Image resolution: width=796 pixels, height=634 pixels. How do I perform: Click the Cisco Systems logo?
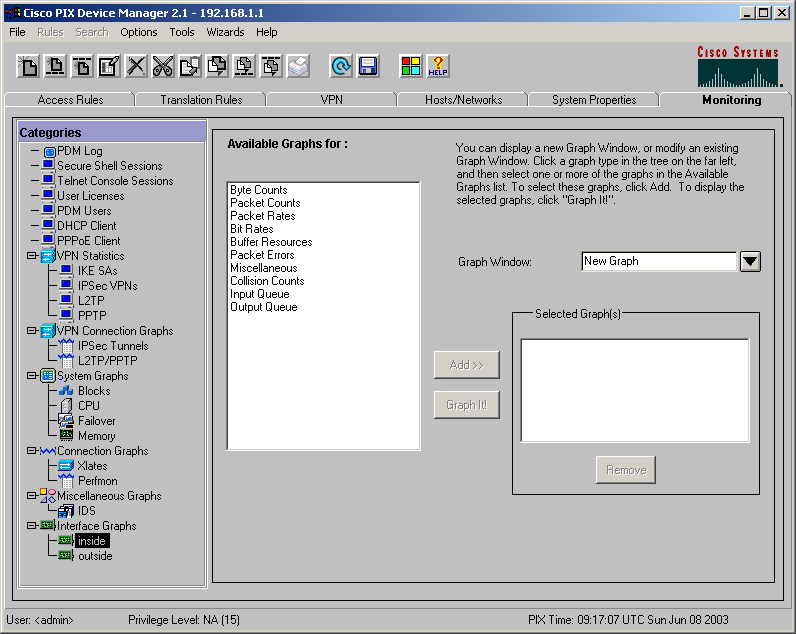[x=739, y=66]
